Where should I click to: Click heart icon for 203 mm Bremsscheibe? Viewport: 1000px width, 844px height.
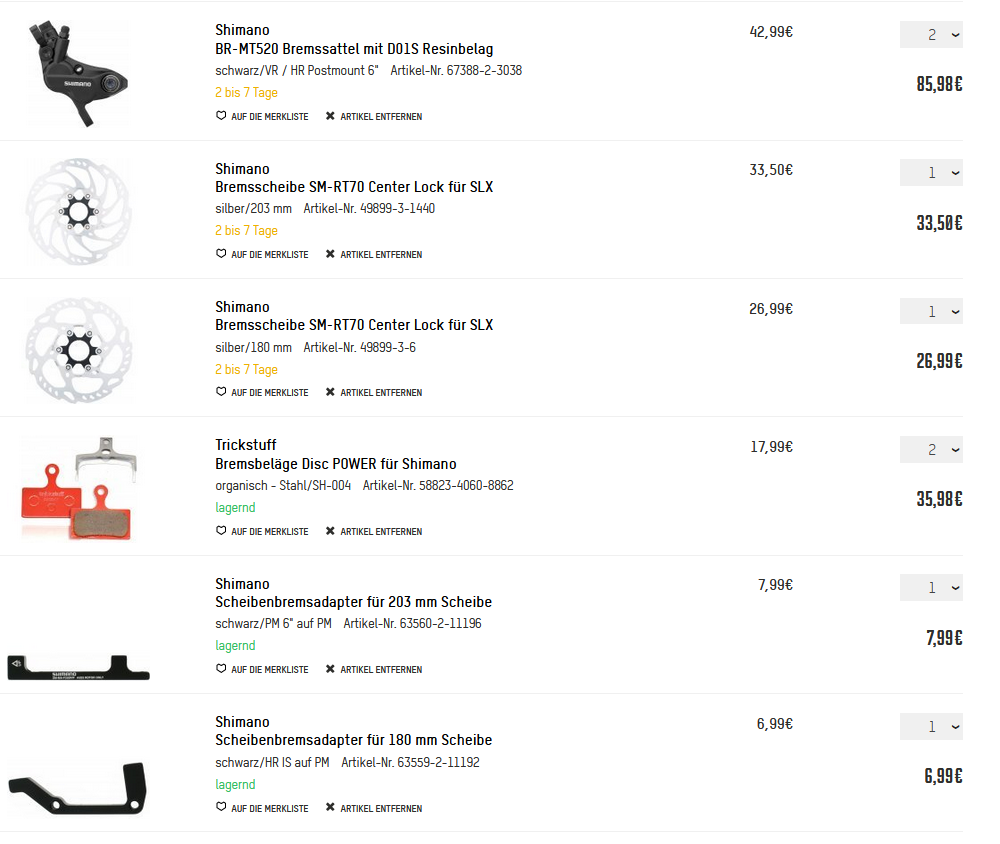click(221, 254)
